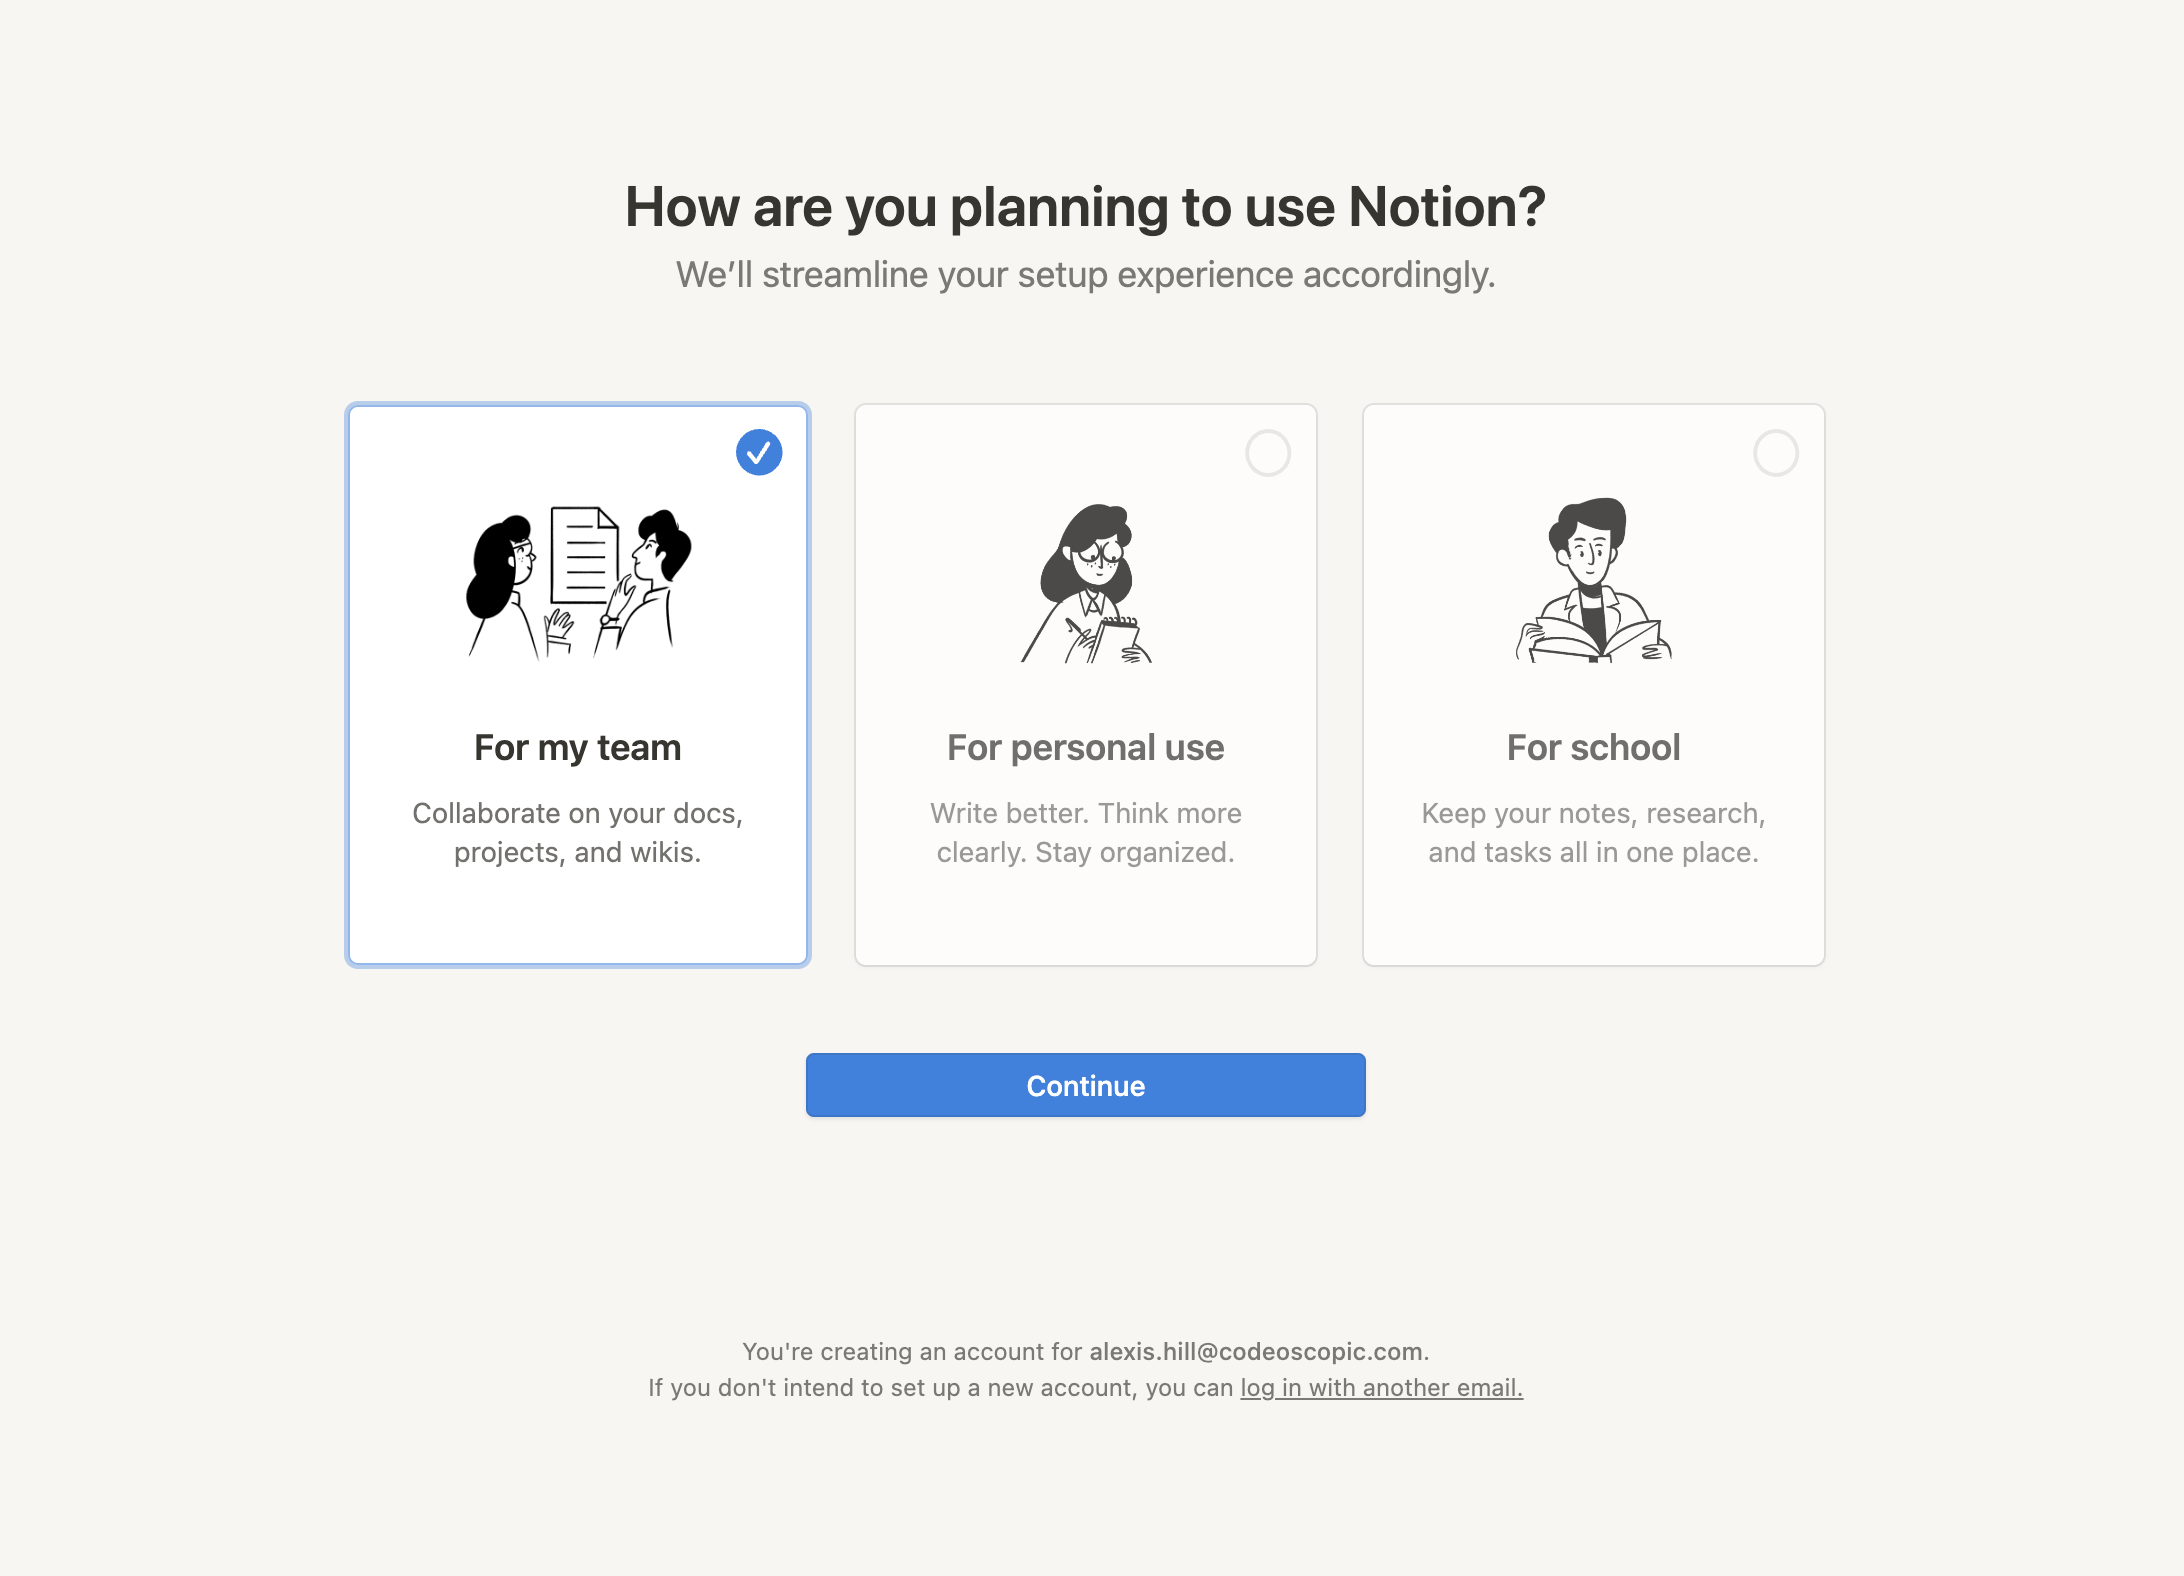
Task: Click the "We'll streamline your setup" subtitle
Action: [x=1085, y=275]
